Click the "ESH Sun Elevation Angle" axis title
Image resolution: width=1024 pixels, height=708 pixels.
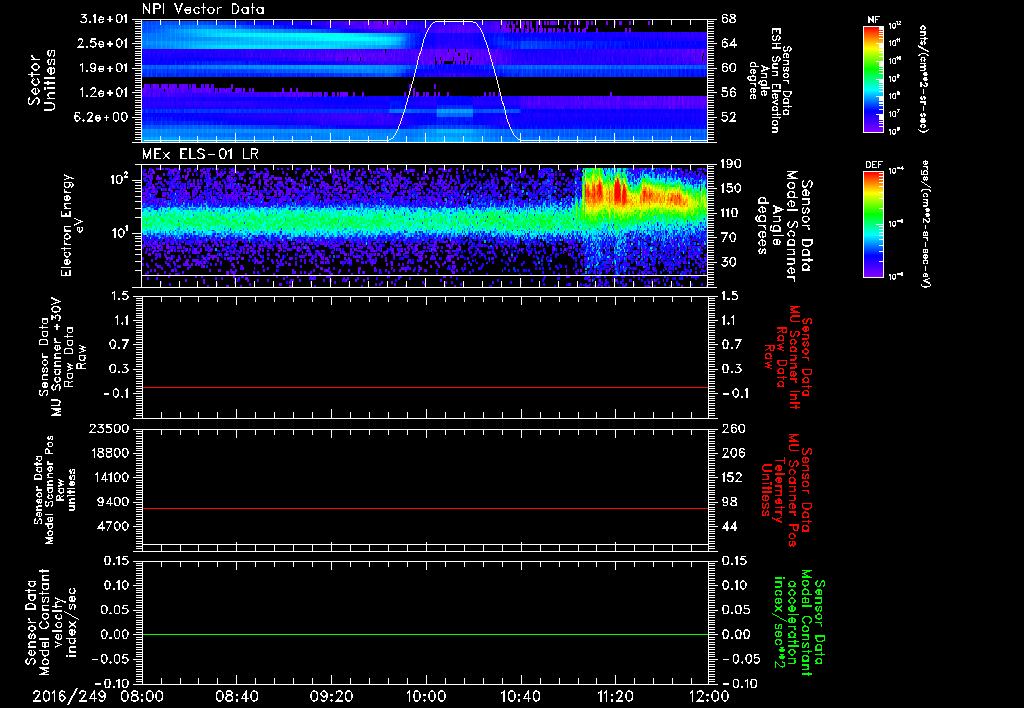(771, 80)
